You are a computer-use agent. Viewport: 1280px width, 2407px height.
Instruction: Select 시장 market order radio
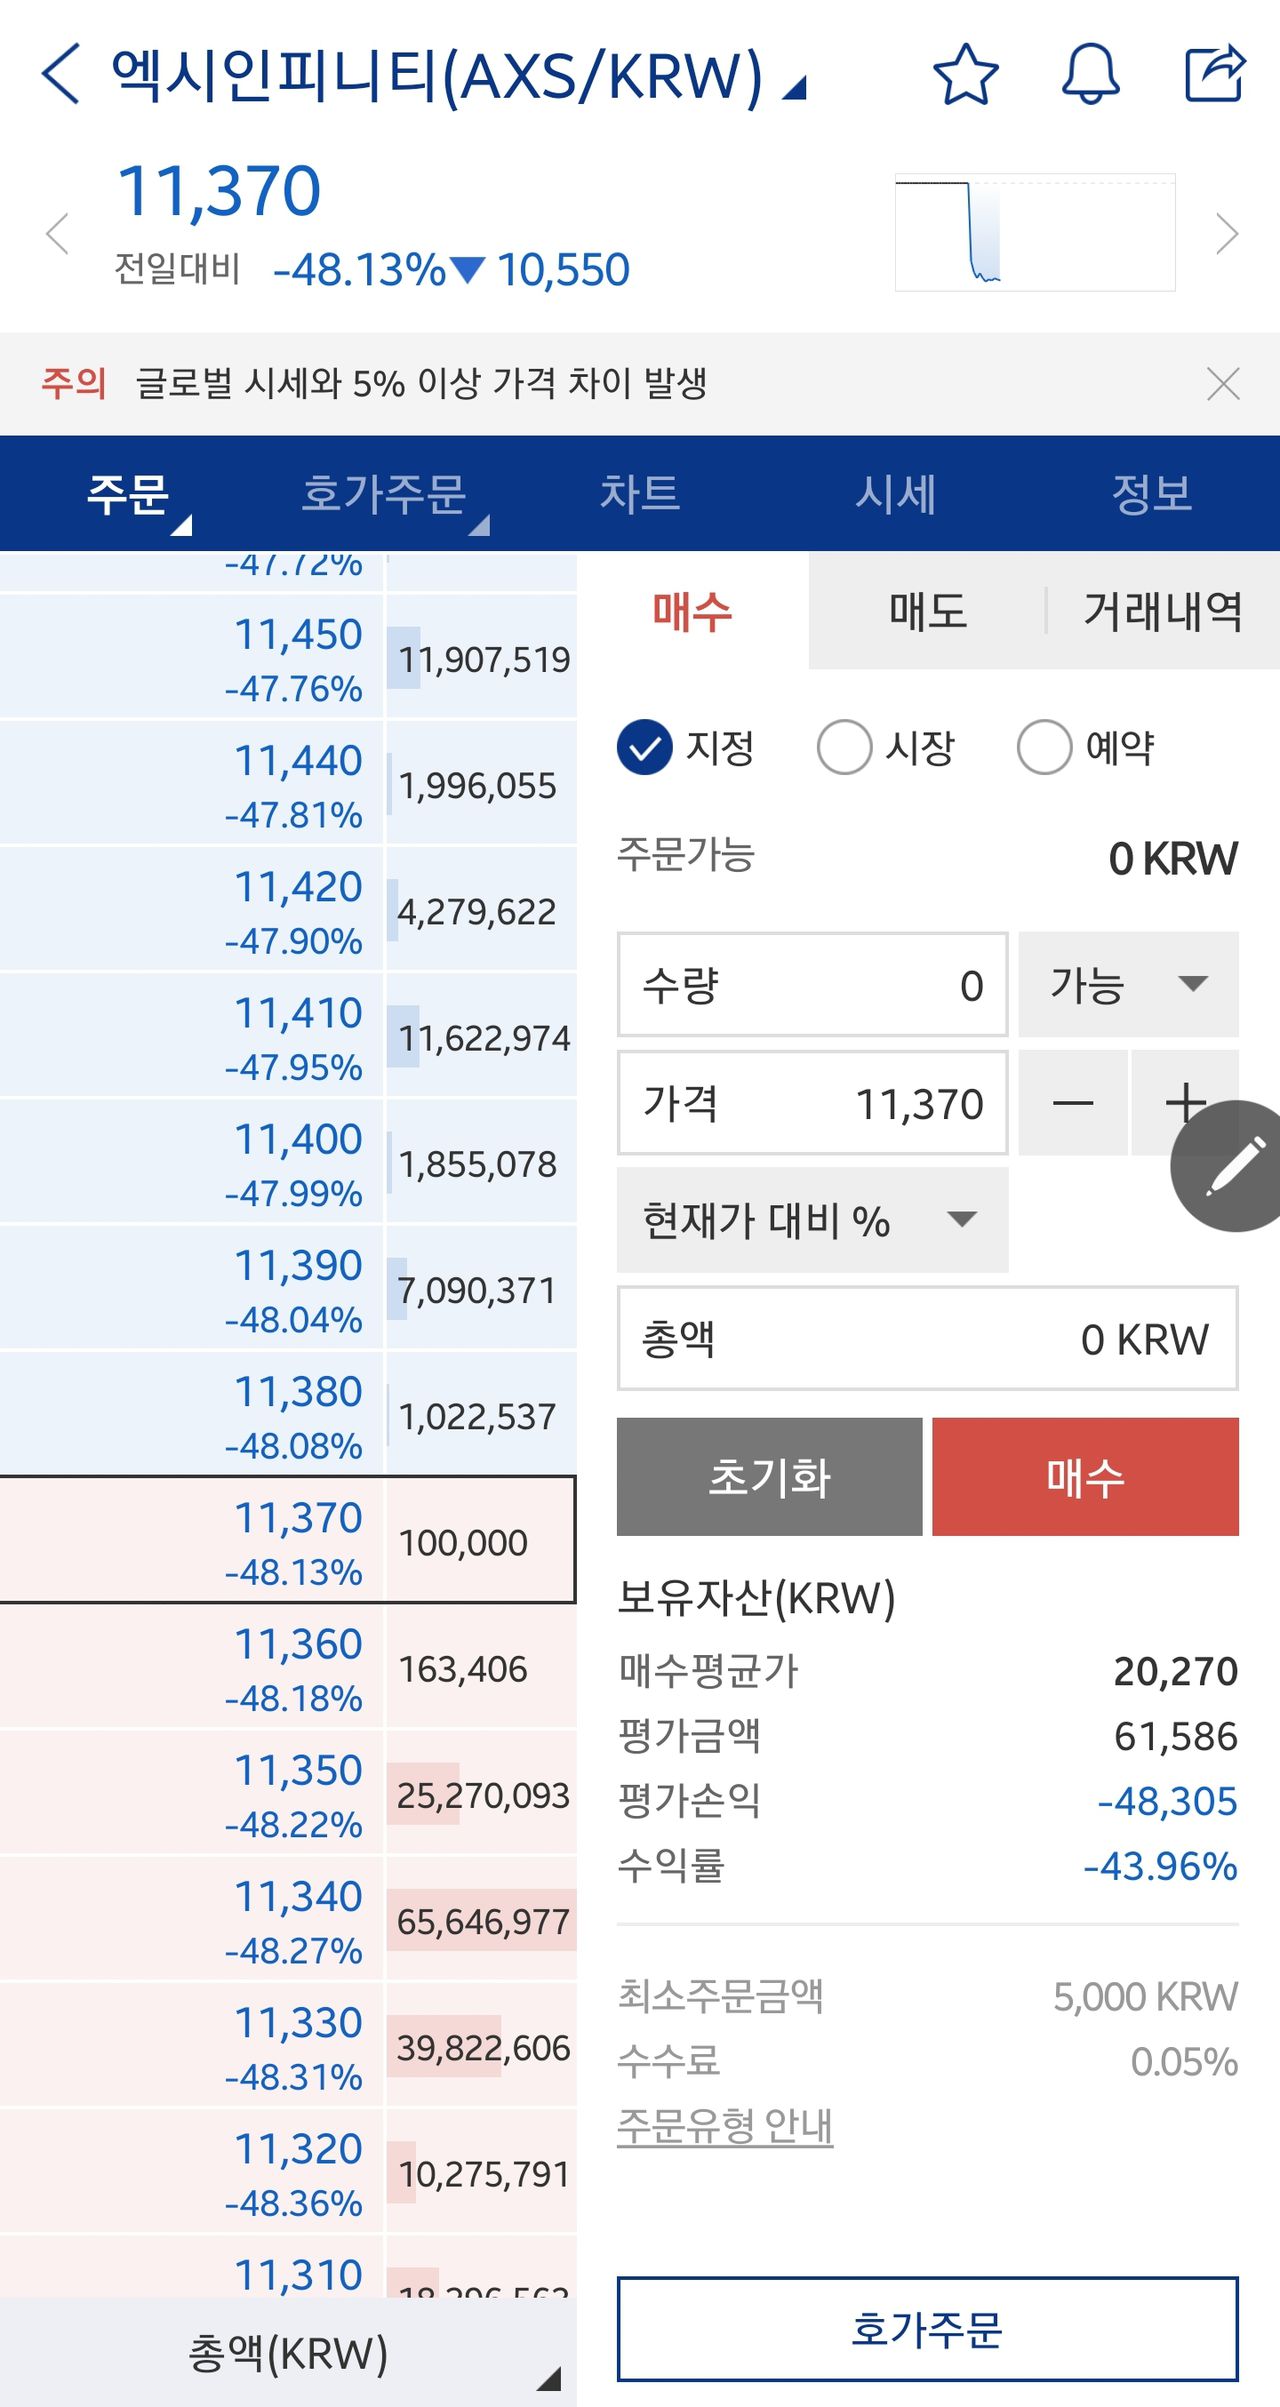[x=845, y=747]
